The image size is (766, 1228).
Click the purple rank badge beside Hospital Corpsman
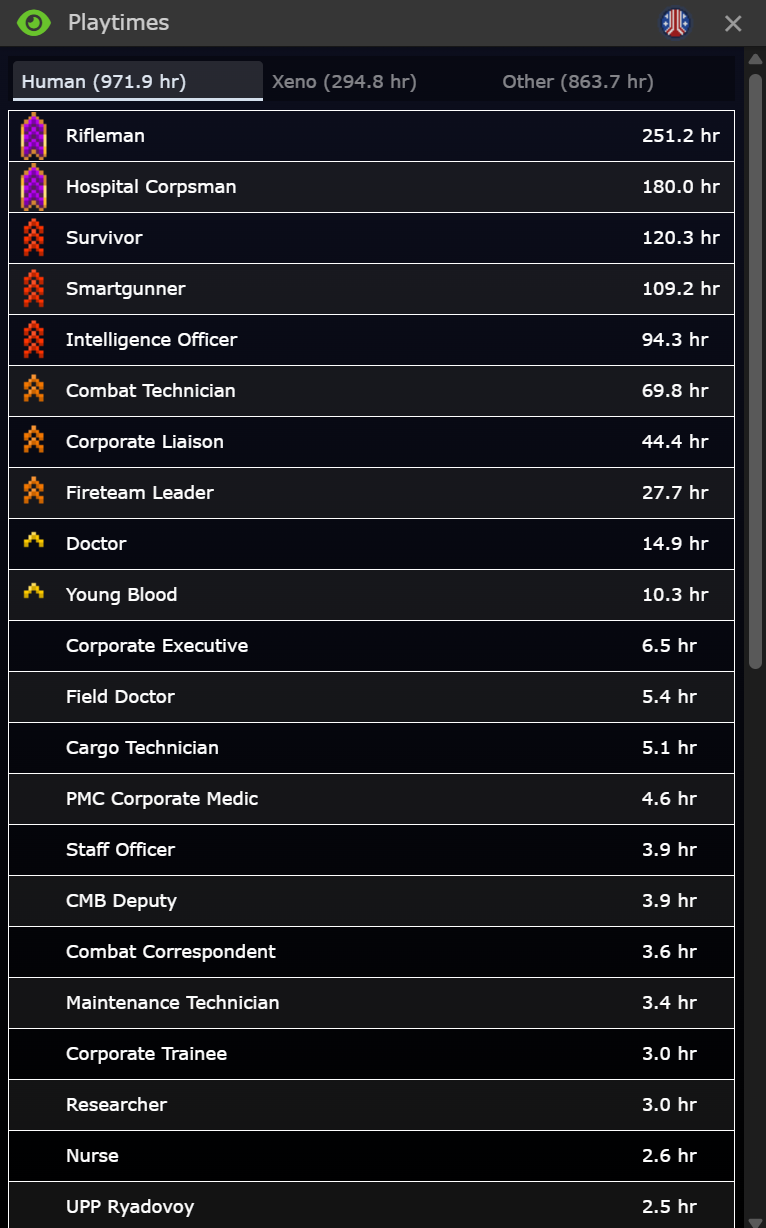(x=34, y=187)
